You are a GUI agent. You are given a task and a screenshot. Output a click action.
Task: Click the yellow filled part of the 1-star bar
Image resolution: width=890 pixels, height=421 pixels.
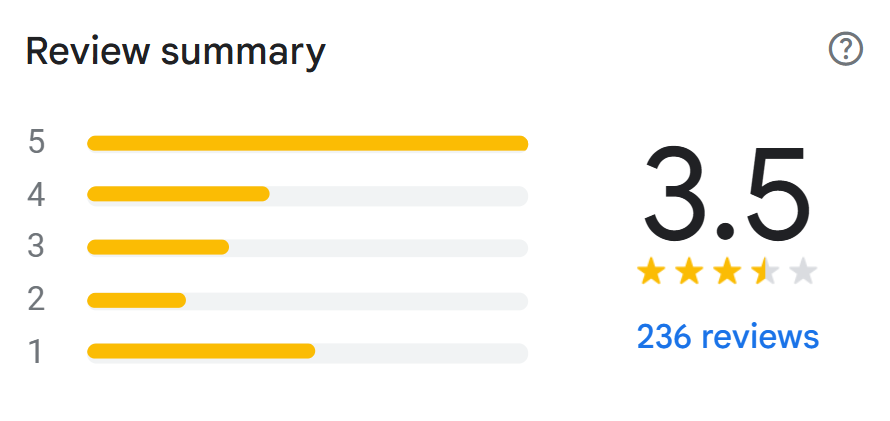200,351
